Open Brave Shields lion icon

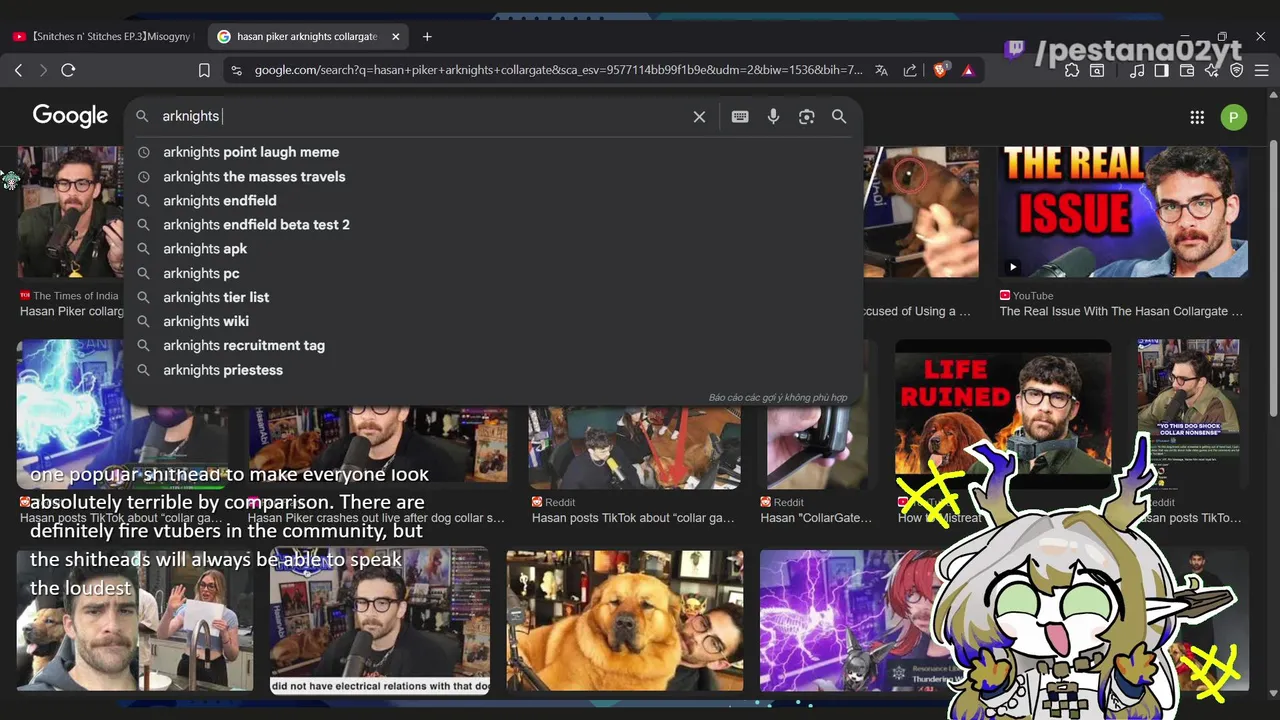click(x=940, y=70)
